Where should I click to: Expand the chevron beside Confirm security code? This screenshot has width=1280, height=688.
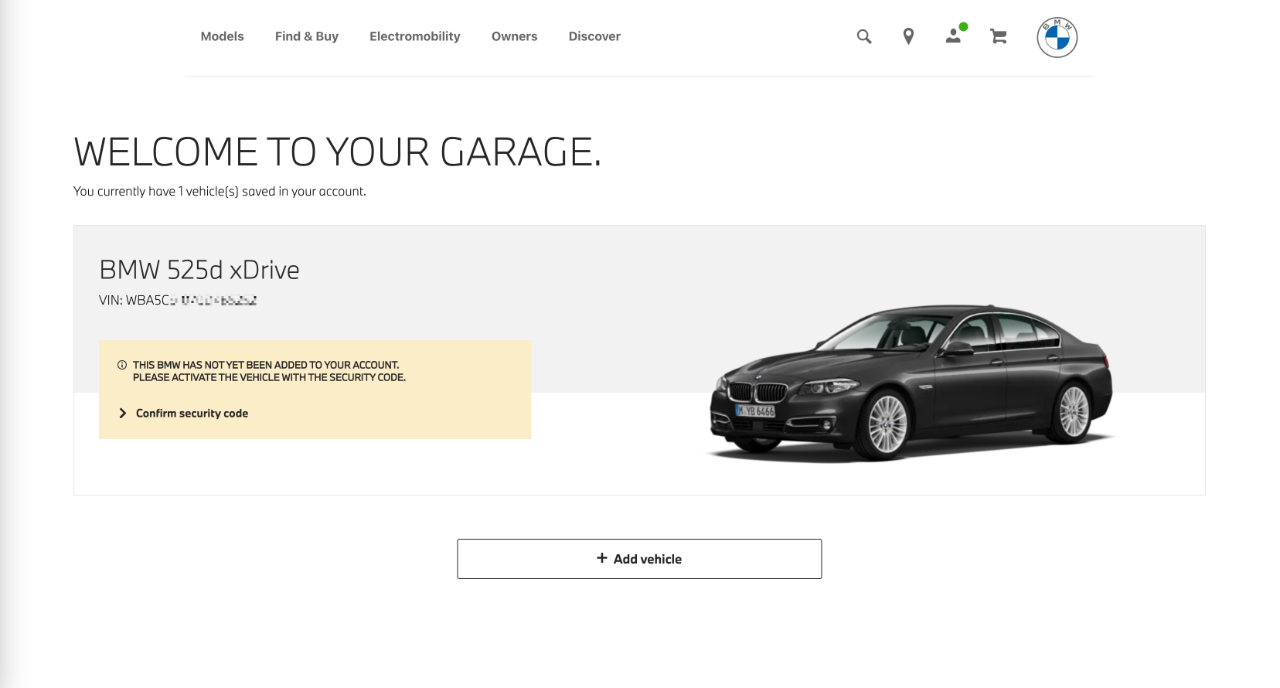pyautogui.click(x=123, y=413)
